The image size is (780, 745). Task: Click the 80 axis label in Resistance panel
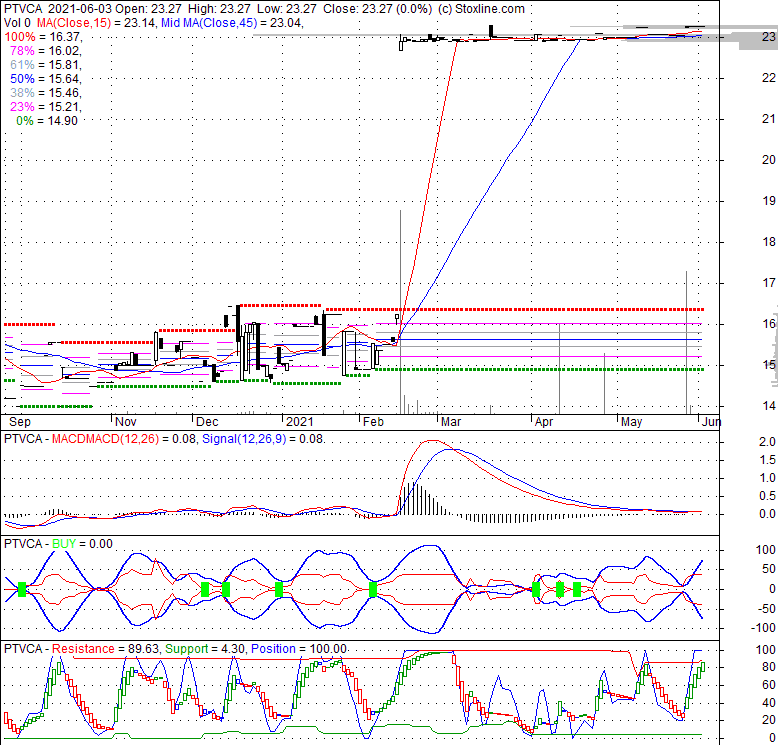769,667
